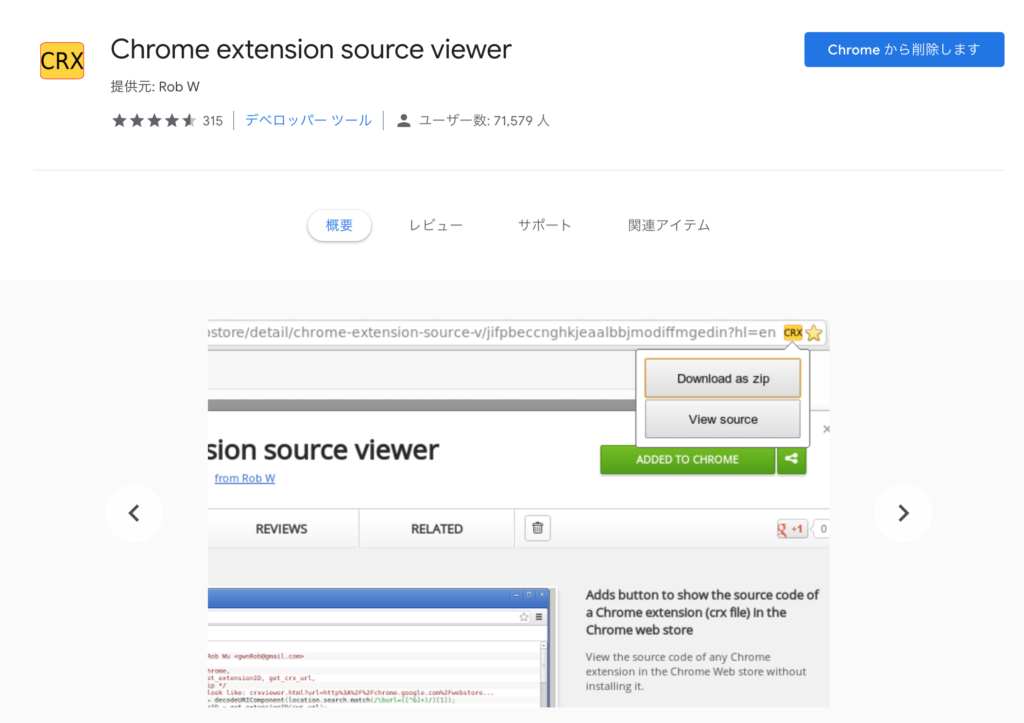Click the "View the source code of any Chrome" description

click(696, 671)
